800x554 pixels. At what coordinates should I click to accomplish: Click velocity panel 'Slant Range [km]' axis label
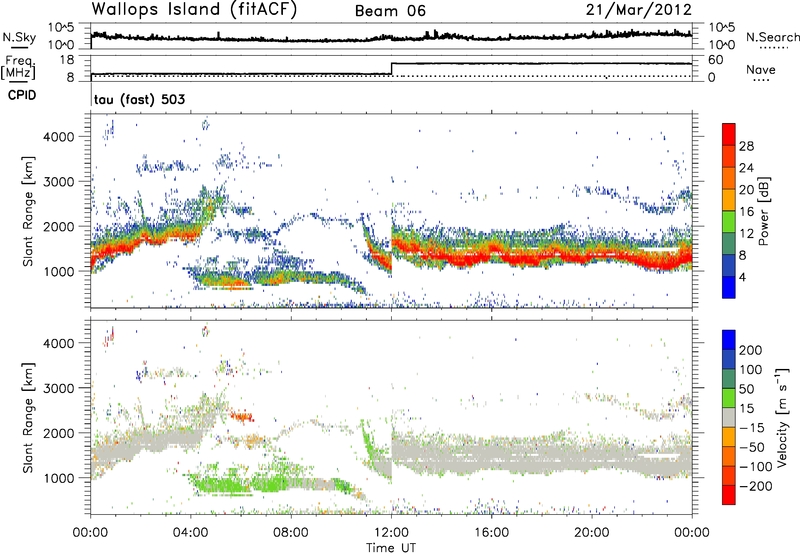[28, 417]
